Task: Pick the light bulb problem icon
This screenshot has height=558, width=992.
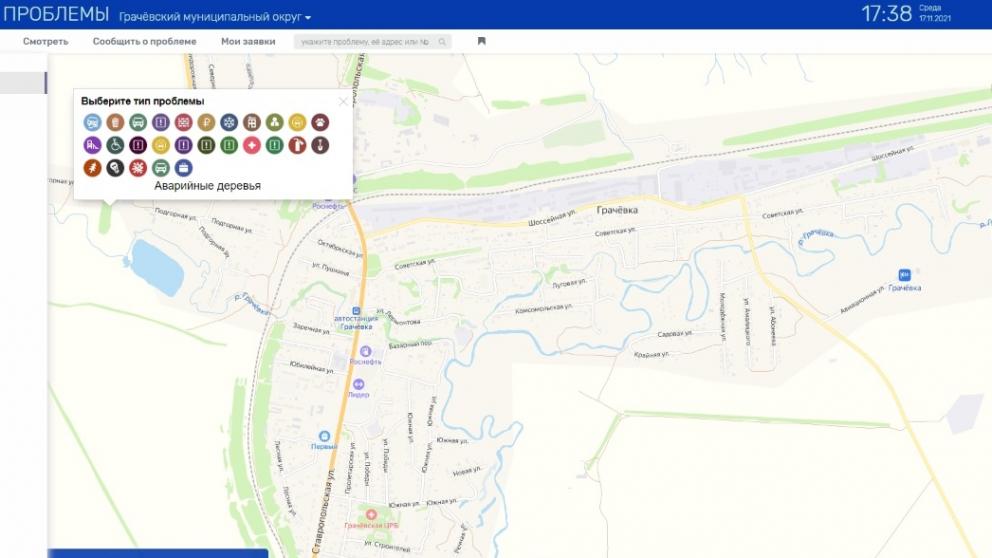Action: coord(115,168)
